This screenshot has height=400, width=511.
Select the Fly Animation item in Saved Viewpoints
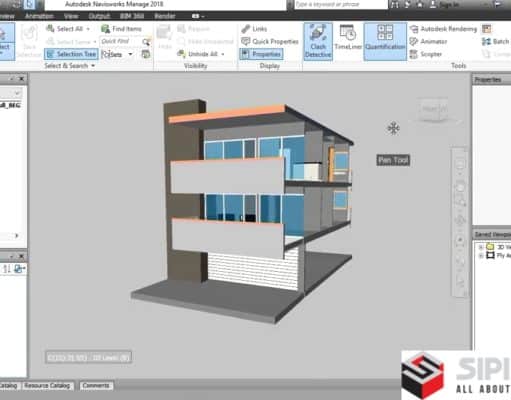pyautogui.click(x=499, y=256)
